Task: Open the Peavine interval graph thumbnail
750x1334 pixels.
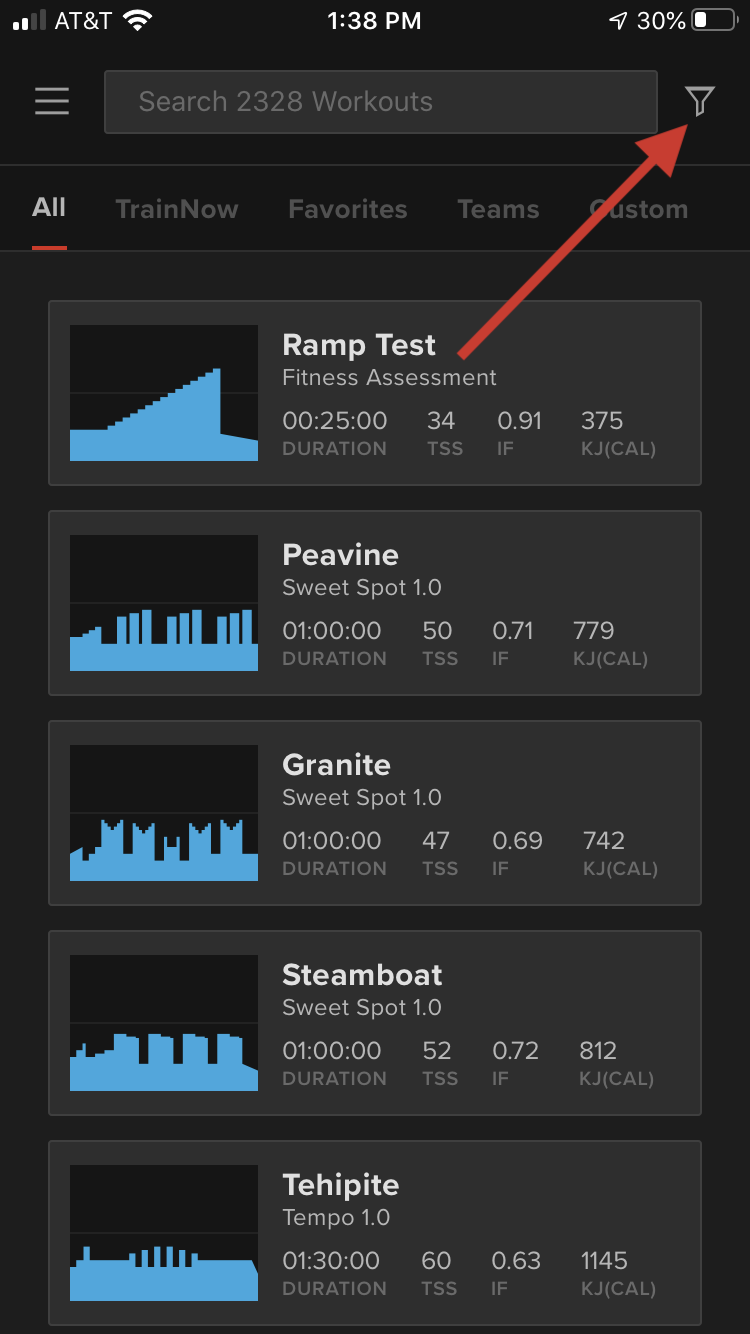Action: pos(164,603)
